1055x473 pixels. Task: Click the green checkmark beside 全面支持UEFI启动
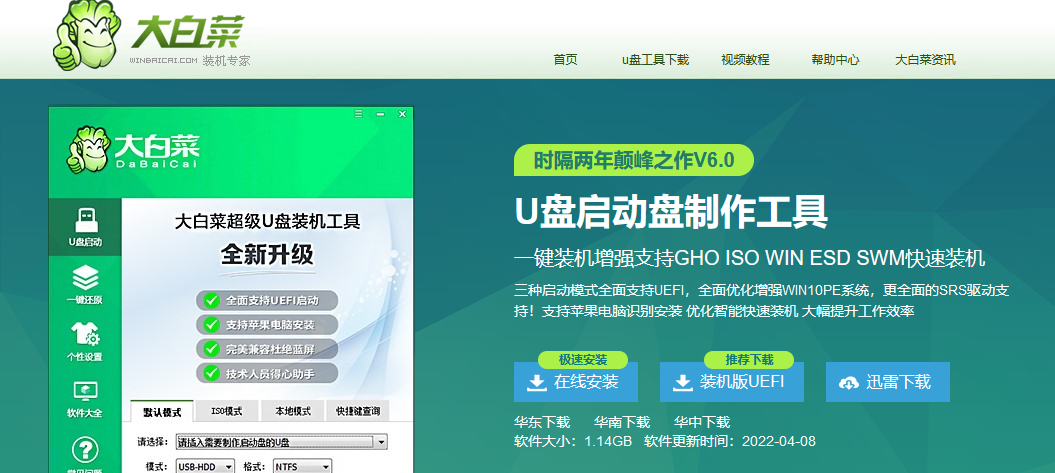click(212, 300)
